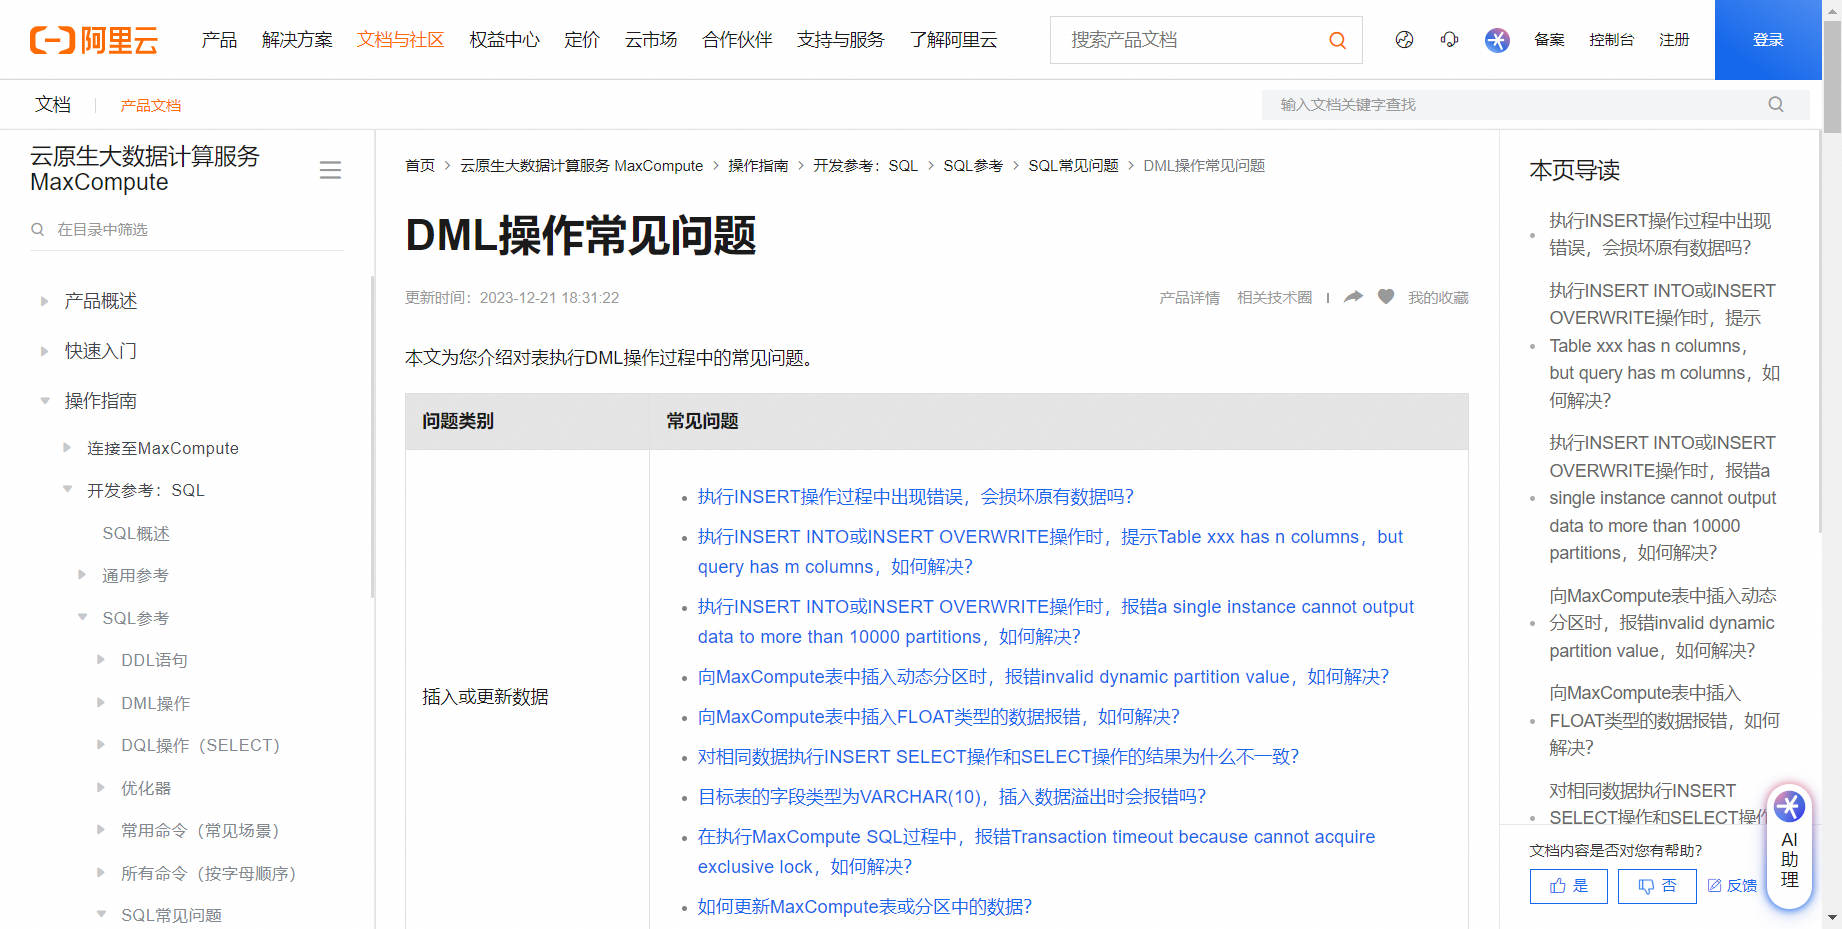
Task: Toggle the sidebar hamburger menu icon
Action: [330, 170]
